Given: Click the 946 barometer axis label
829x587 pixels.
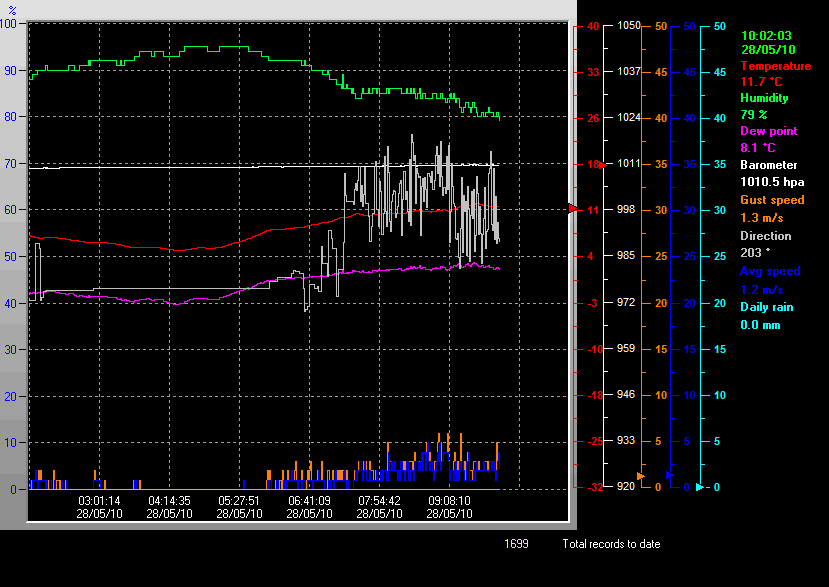Looking at the screenshot, I should point(626,394).
